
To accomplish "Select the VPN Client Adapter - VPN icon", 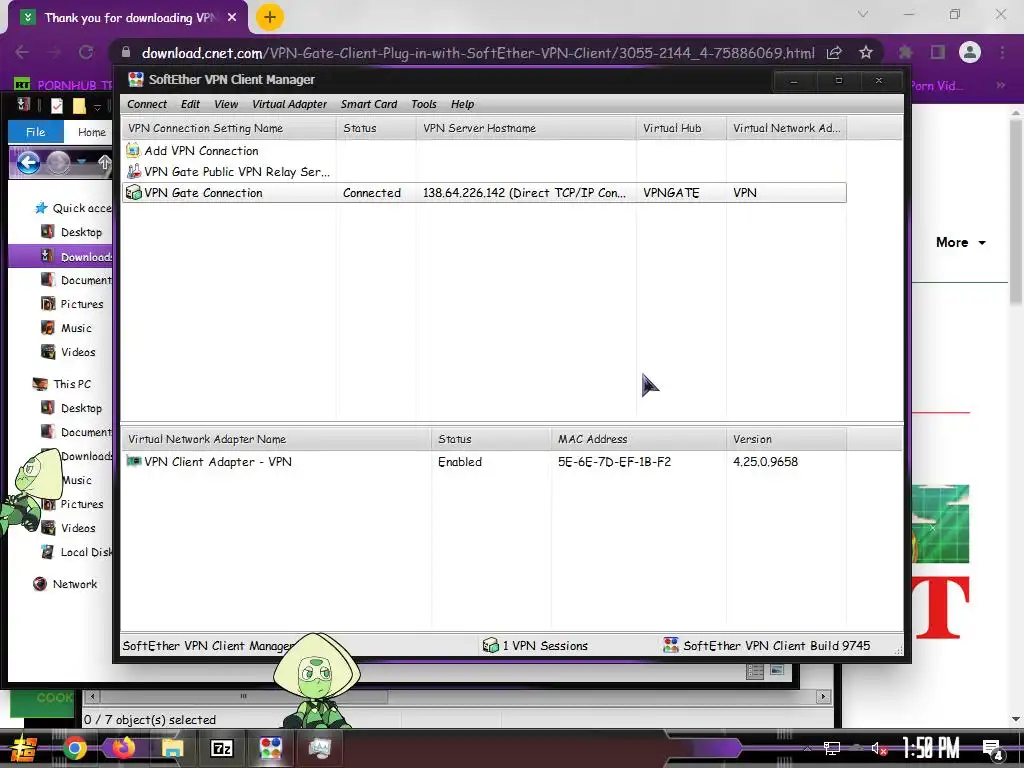I will pyautogui.click(x=133, y=461).
